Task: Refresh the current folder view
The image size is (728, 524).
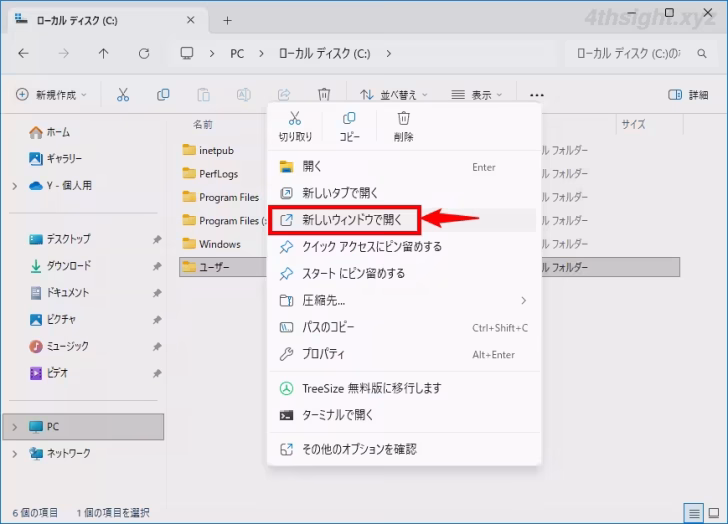Action: (144, 54)
